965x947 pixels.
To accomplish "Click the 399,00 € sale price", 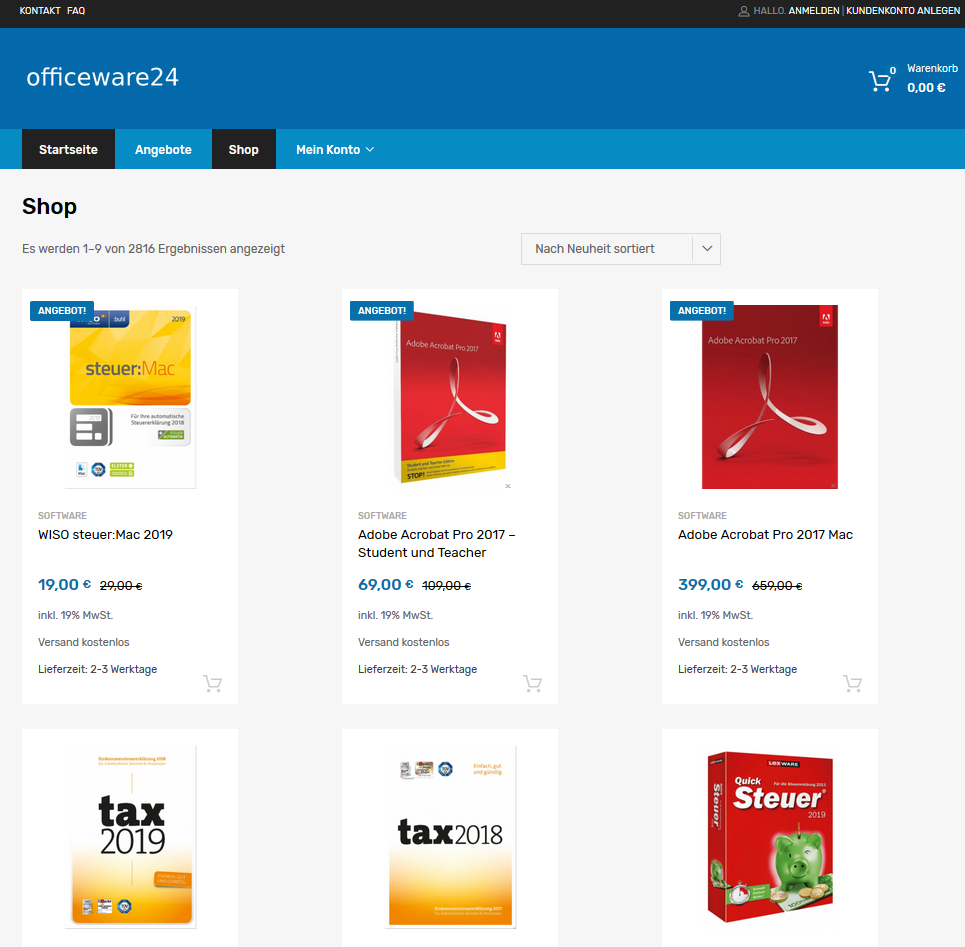I will (711, 585).
